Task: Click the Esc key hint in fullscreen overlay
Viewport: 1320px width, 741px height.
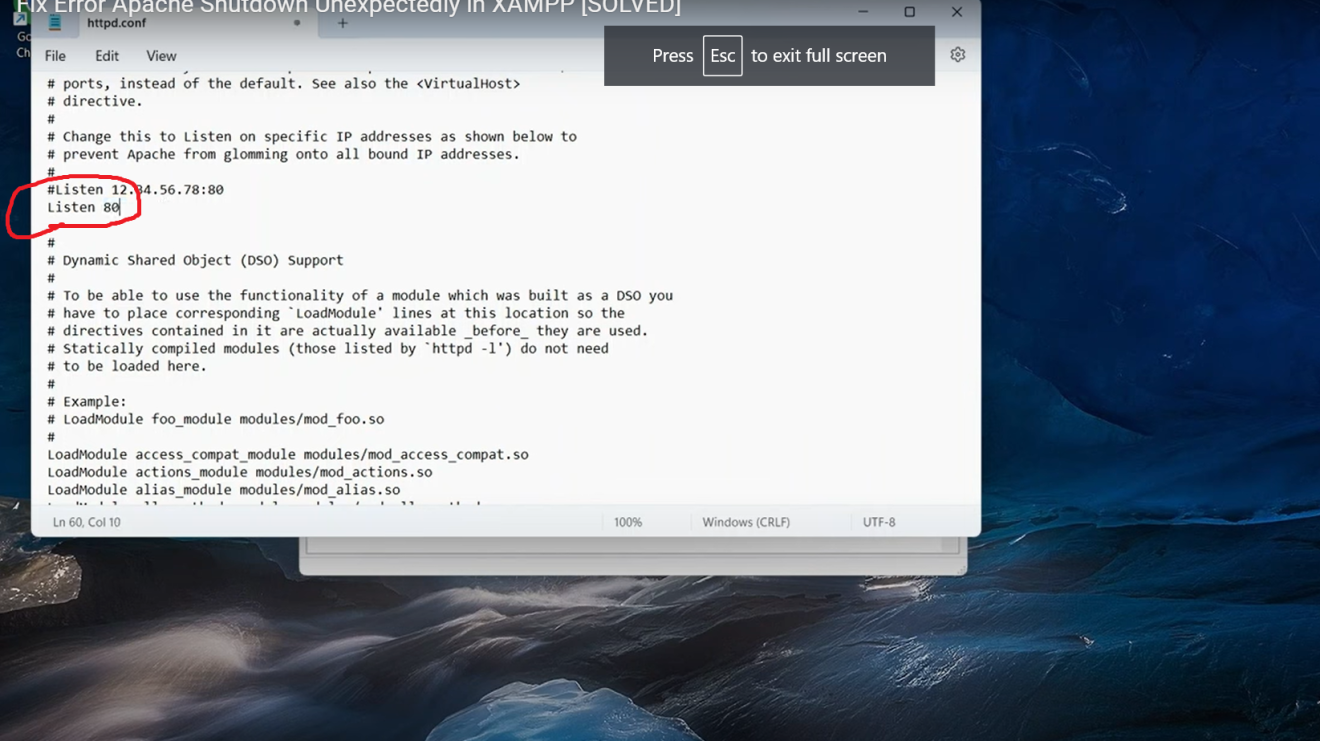Action: (x=722, y=56)
